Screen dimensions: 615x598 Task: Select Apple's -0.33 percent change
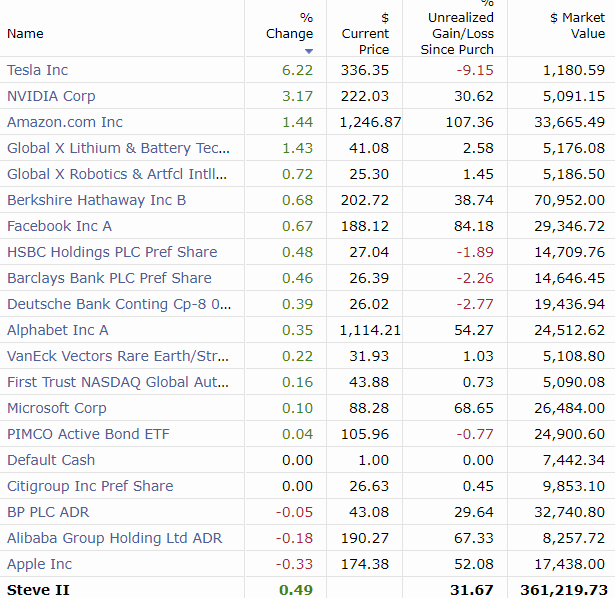[294, 564]
